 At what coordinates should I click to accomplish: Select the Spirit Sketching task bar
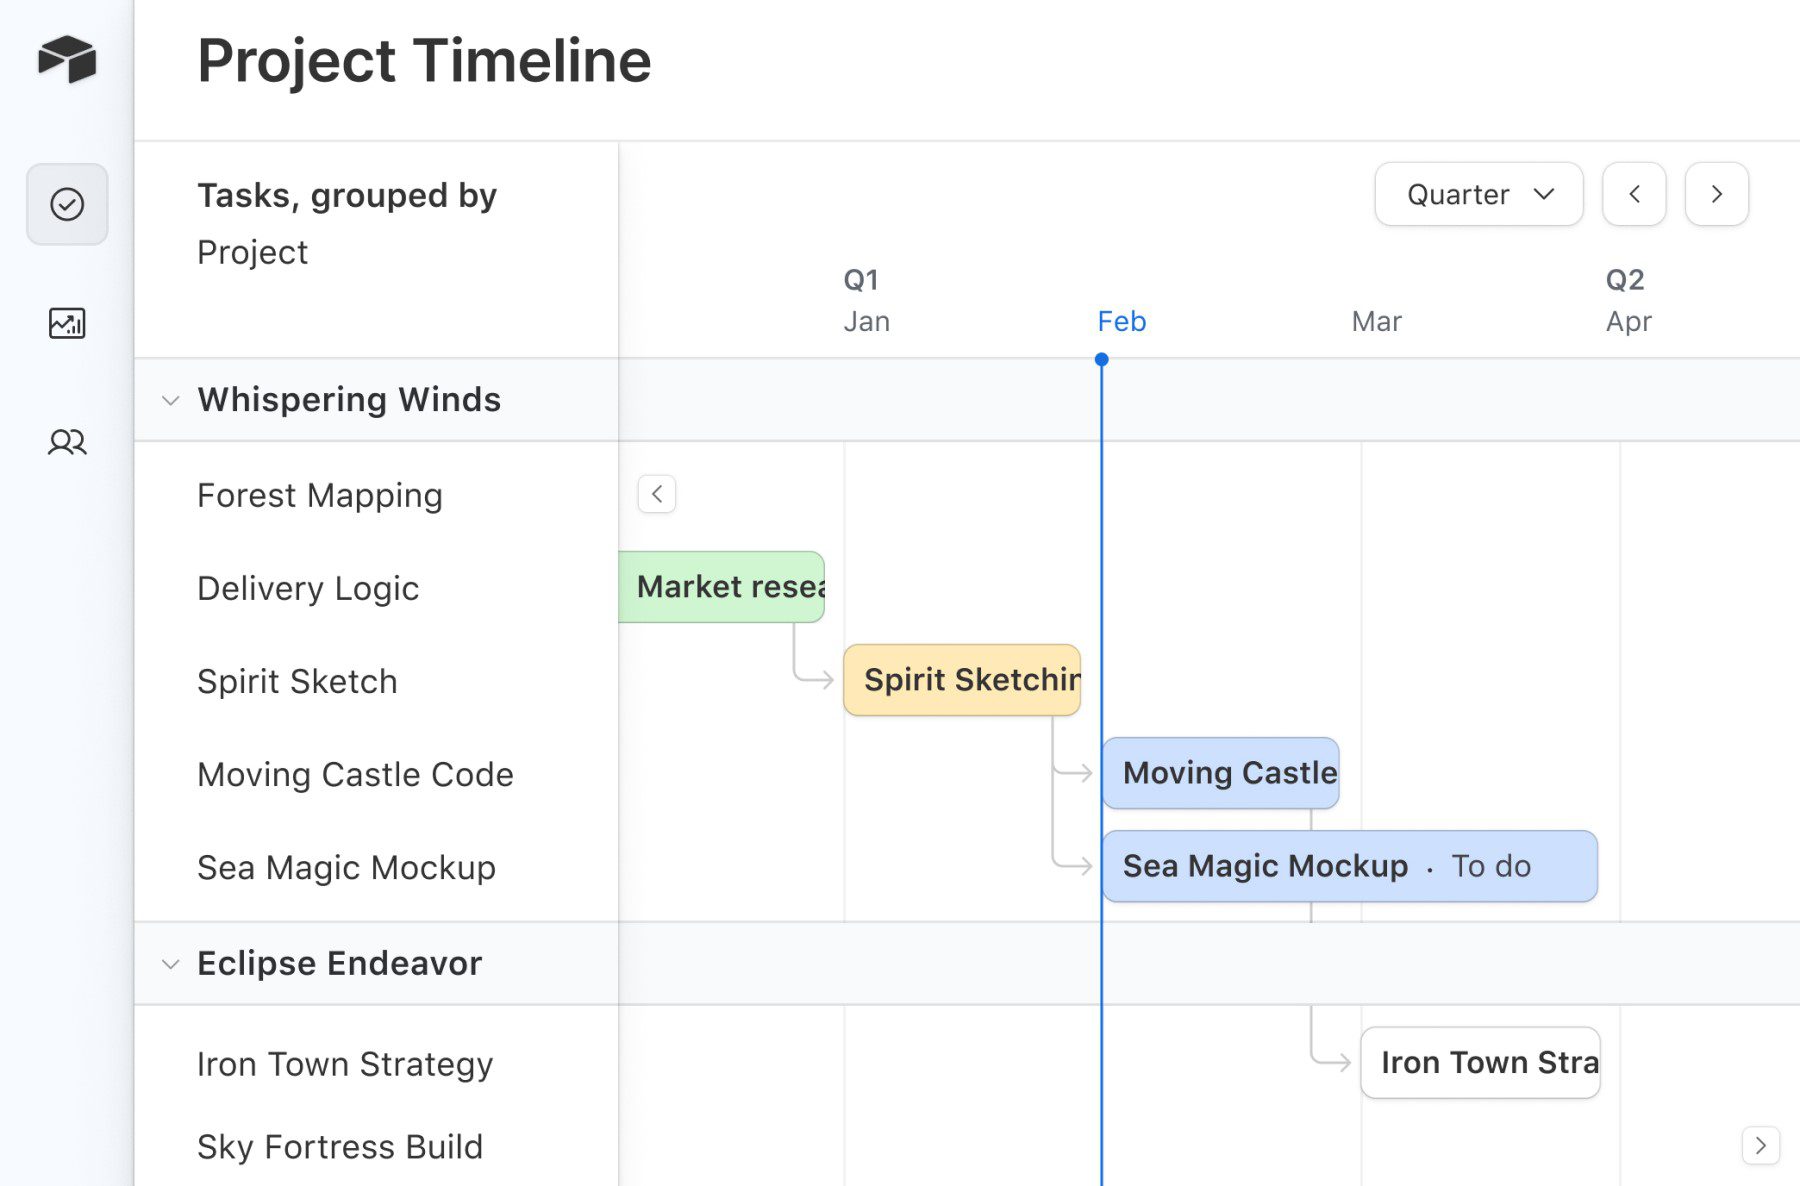961,680
